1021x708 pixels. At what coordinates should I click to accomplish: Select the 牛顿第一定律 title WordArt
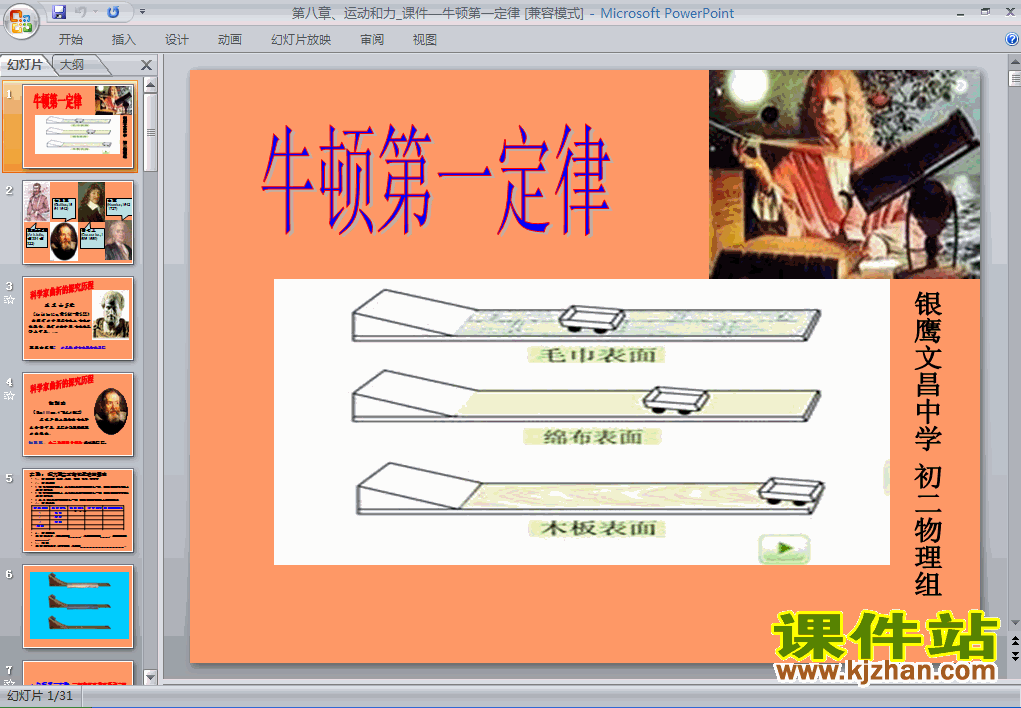tap(436, 180)
